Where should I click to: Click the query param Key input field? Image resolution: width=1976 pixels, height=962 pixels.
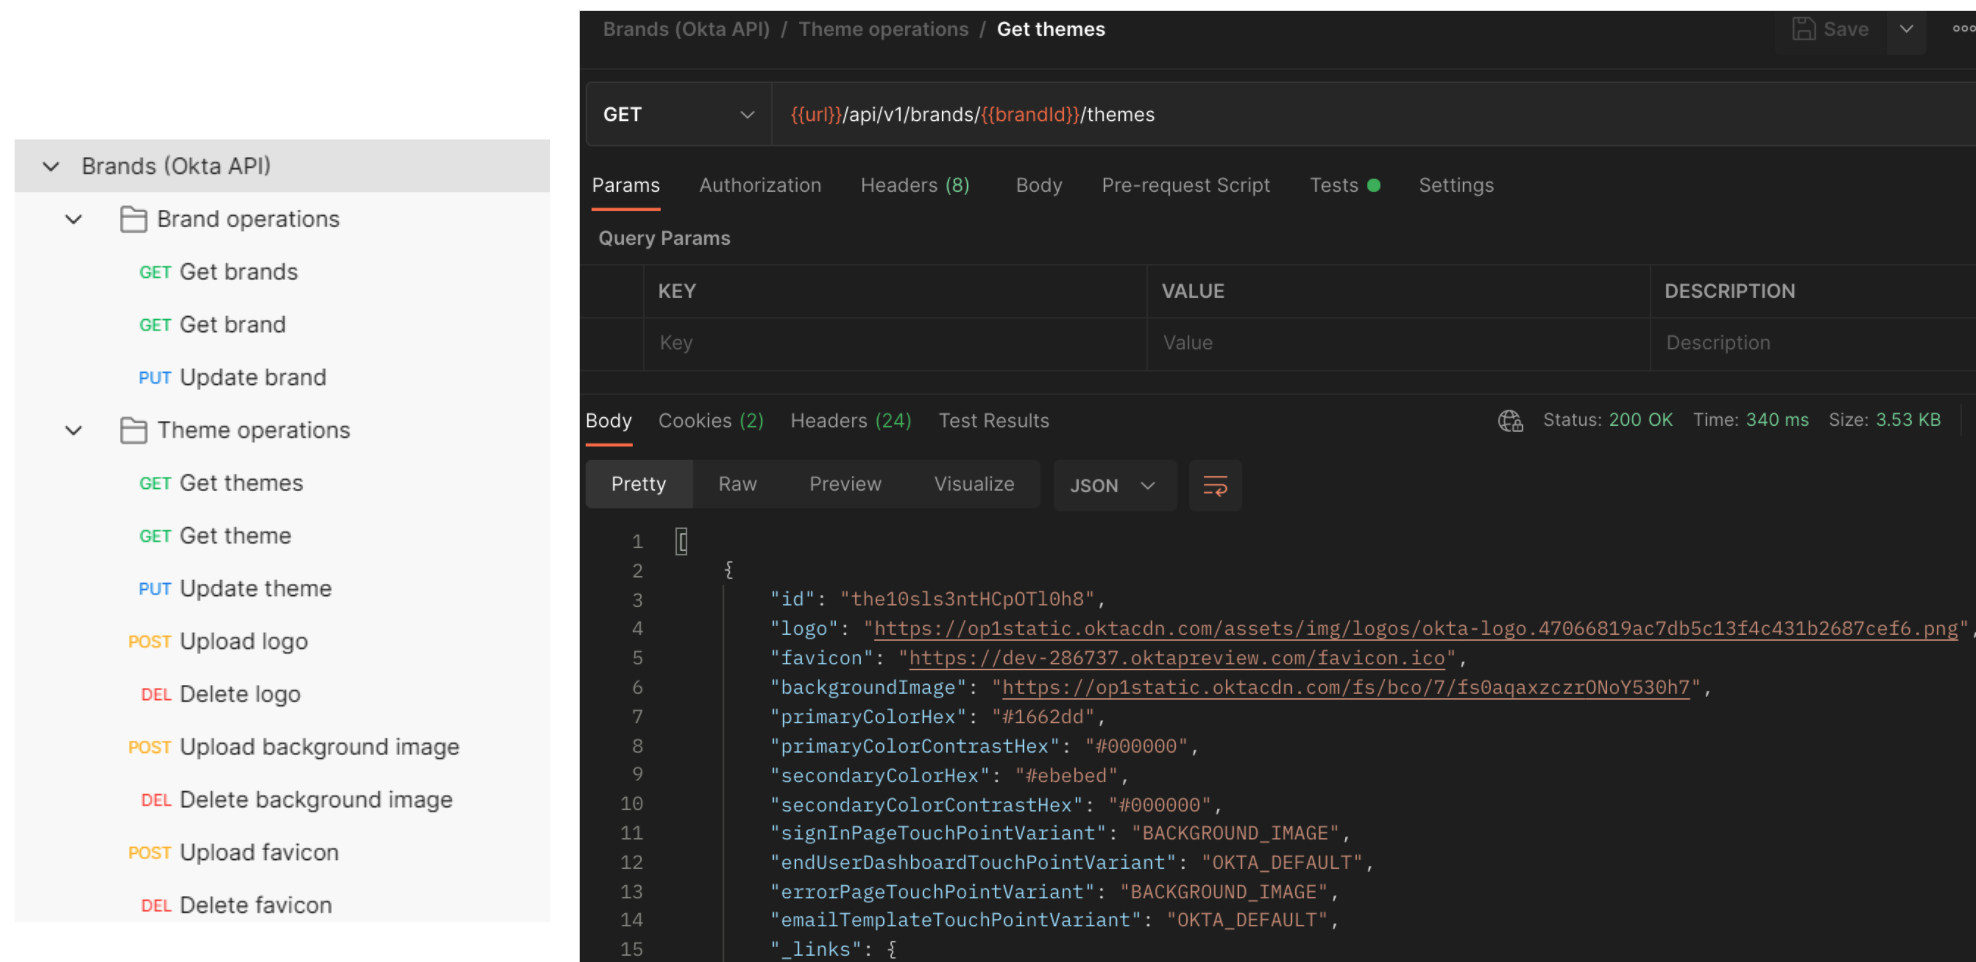(894, 343)
